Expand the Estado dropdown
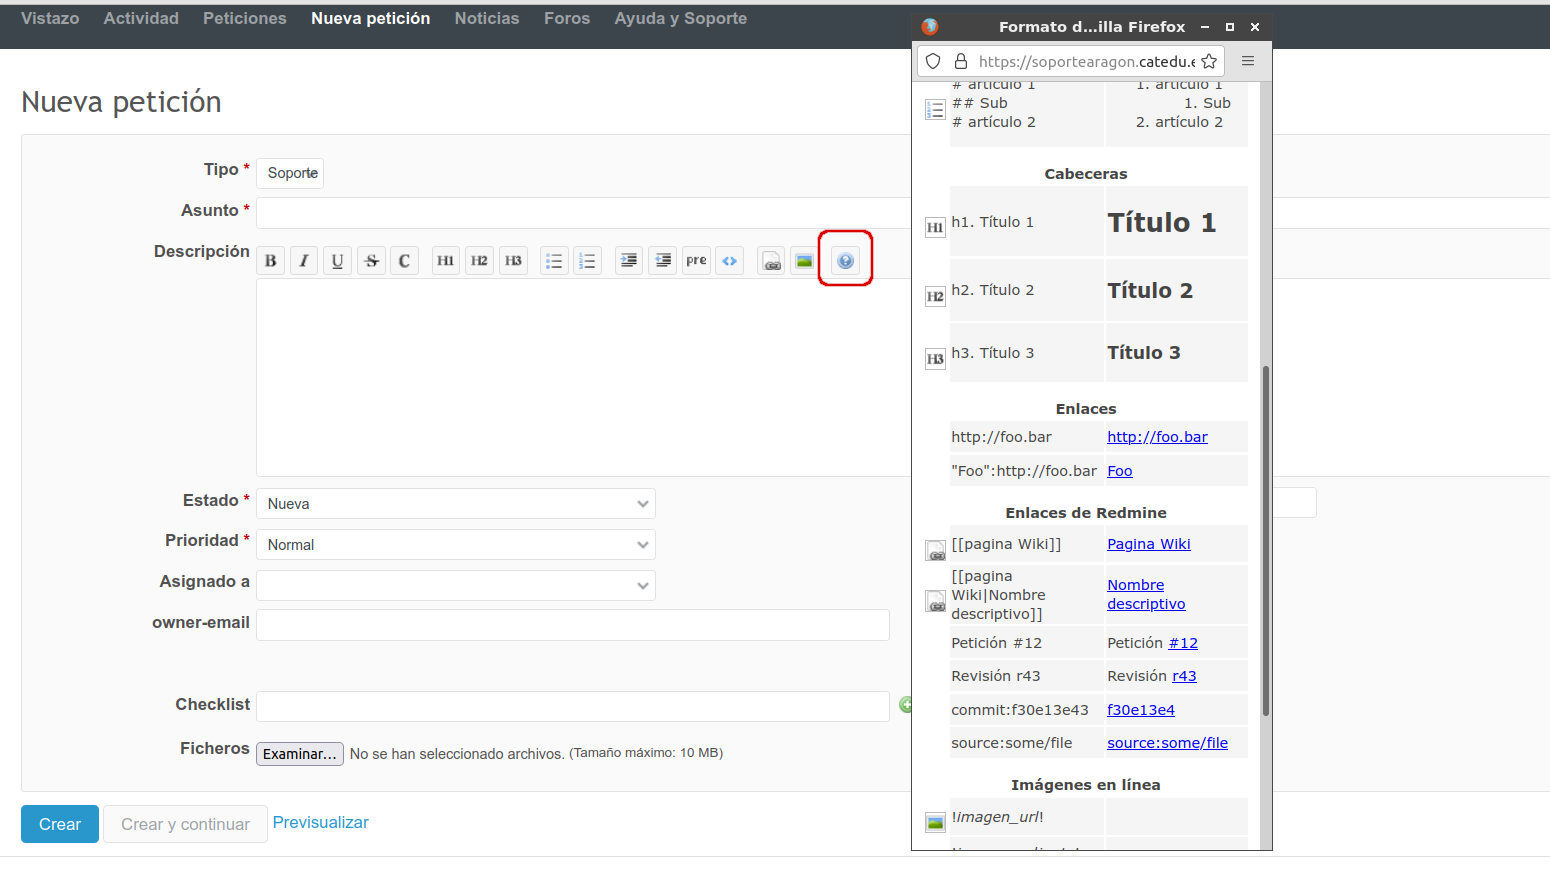The image size is (1550, 875). (456, 504)
